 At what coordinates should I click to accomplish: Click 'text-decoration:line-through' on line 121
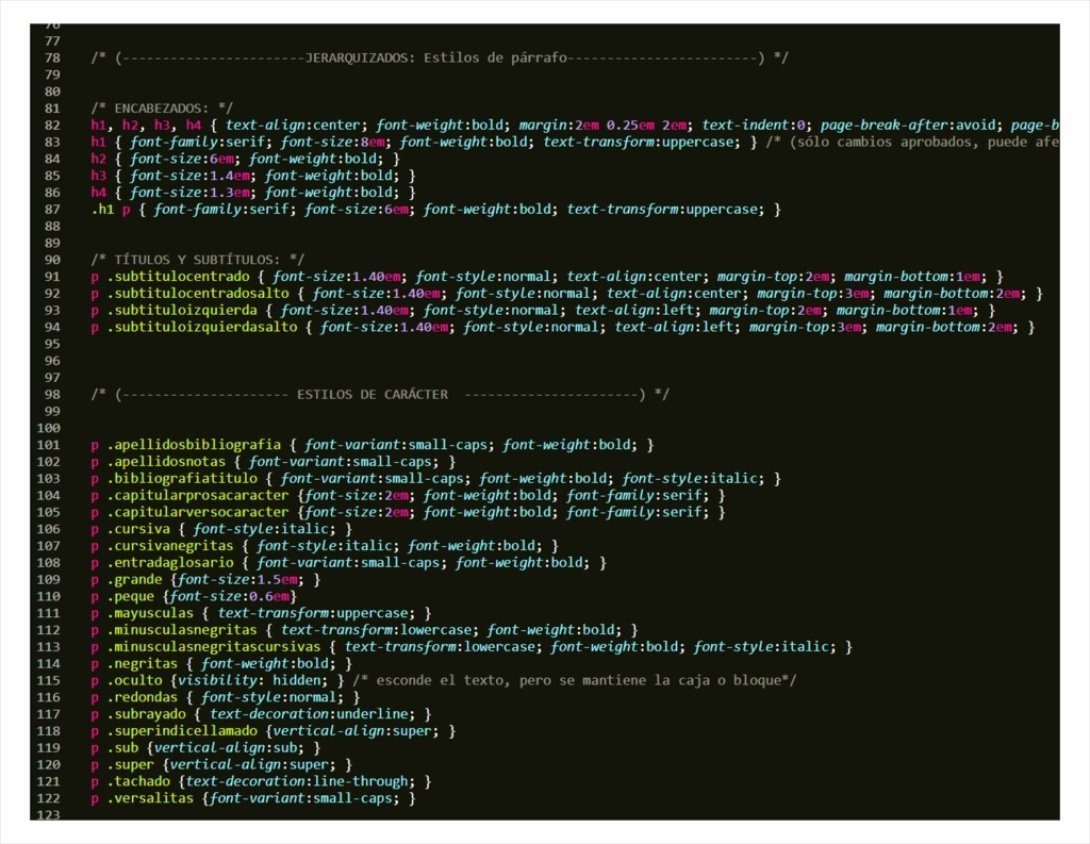click(300, 781)
